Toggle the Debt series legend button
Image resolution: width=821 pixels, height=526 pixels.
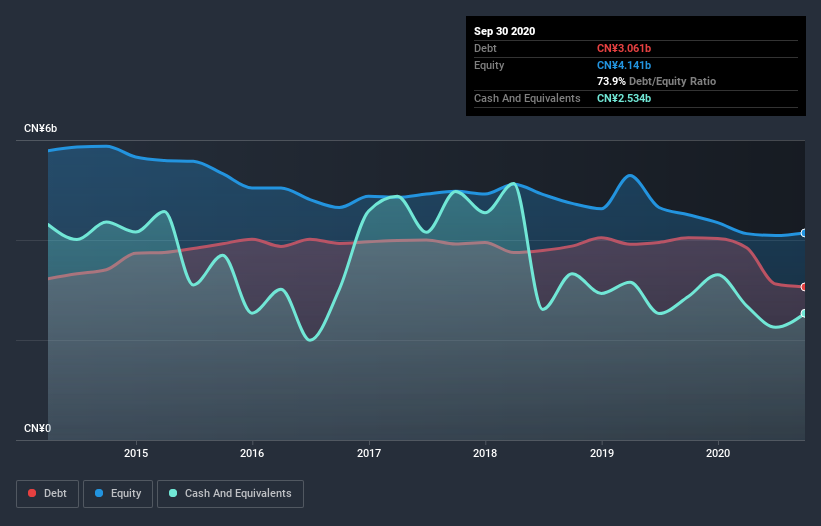click(47, 494)
